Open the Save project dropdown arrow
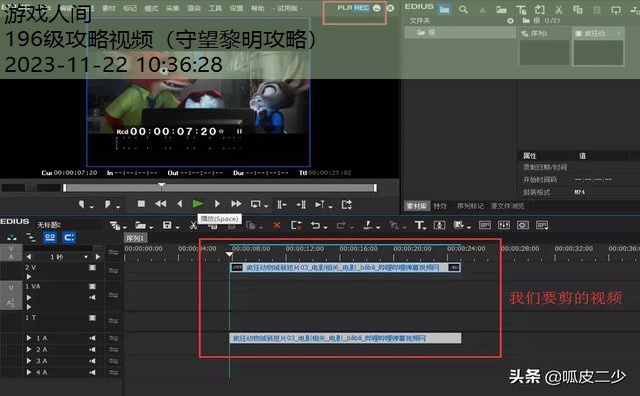This screenshot has width=640, height=396. pos(178,227)
